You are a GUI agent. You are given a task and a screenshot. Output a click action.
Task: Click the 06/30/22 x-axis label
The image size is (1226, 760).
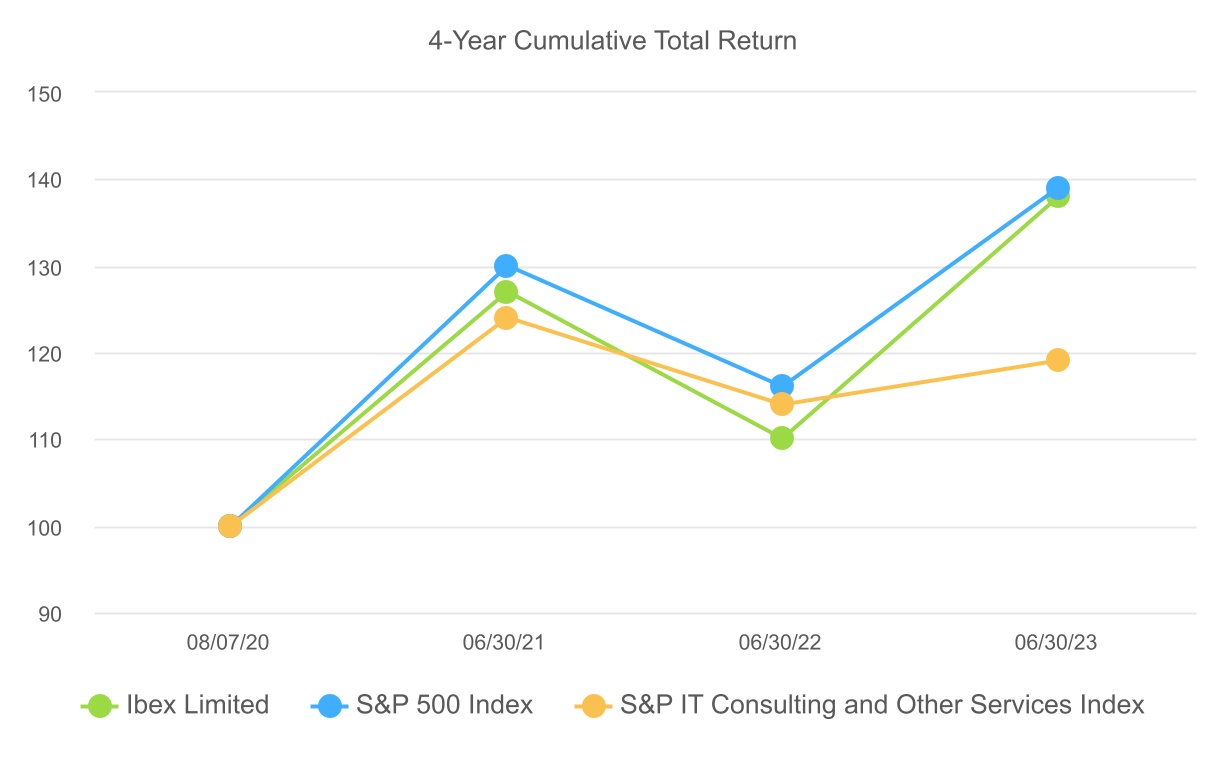(782, 643)
